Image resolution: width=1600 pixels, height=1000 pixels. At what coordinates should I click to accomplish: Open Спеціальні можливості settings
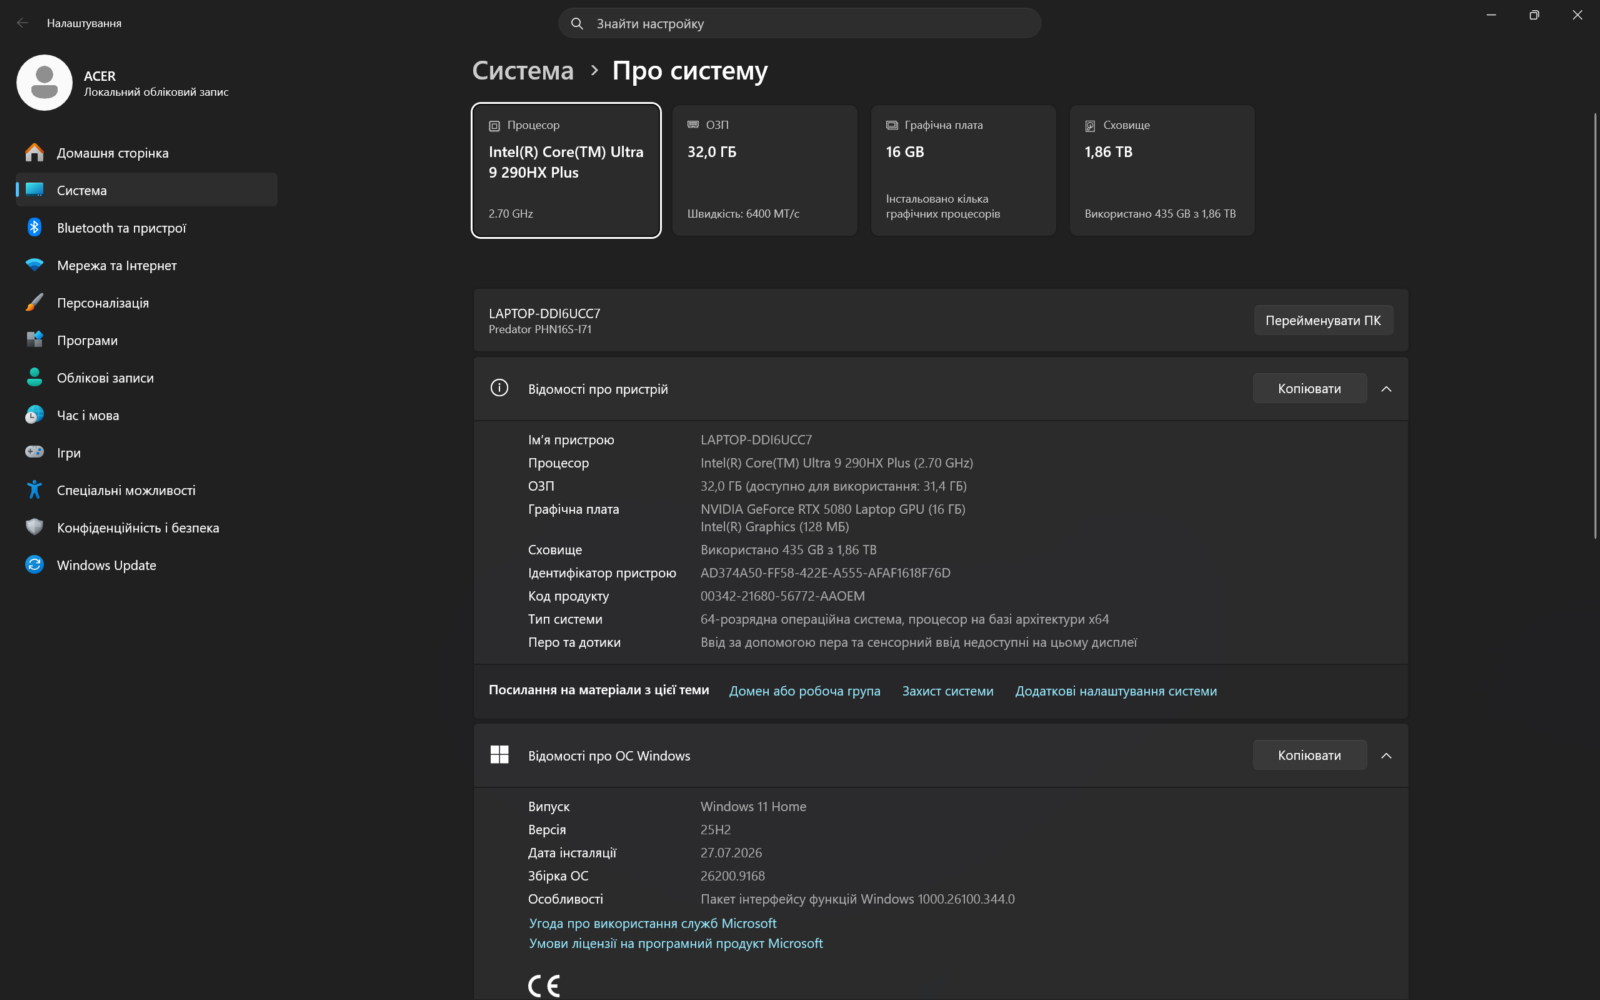pyautogui.click(x=146, y=490)
